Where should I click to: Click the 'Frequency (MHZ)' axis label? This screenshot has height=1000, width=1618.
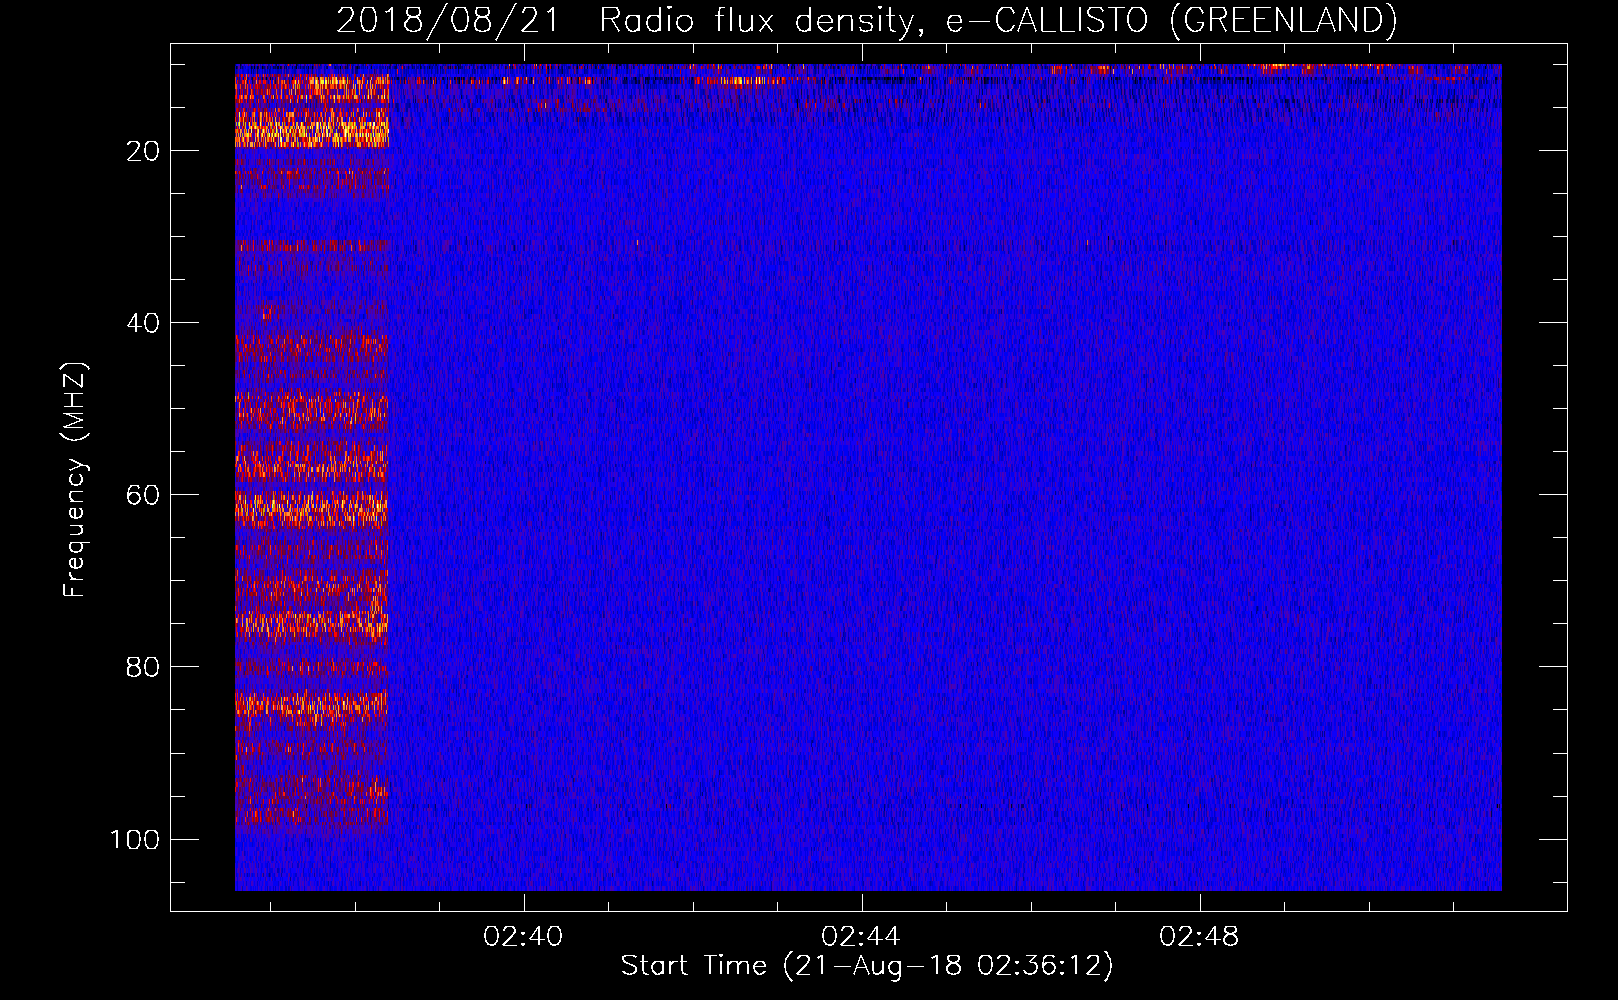(x=75, y=480)
